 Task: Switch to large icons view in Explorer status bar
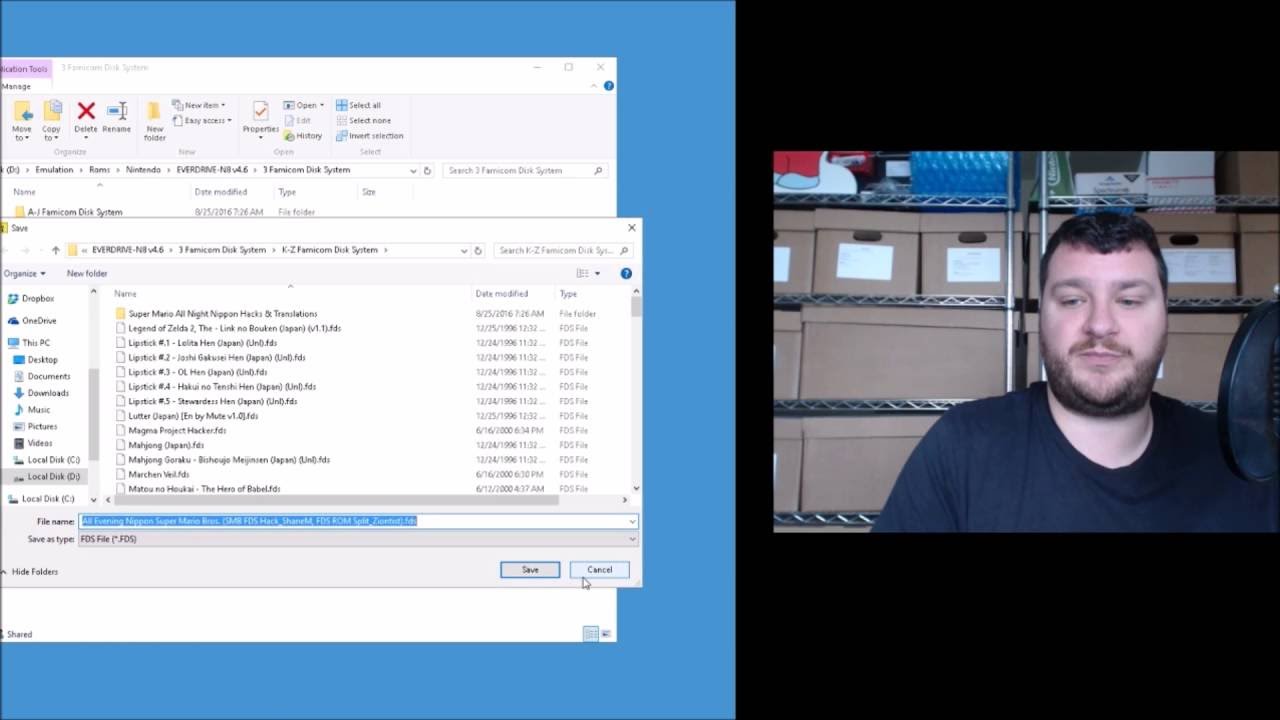pos(605,634)
